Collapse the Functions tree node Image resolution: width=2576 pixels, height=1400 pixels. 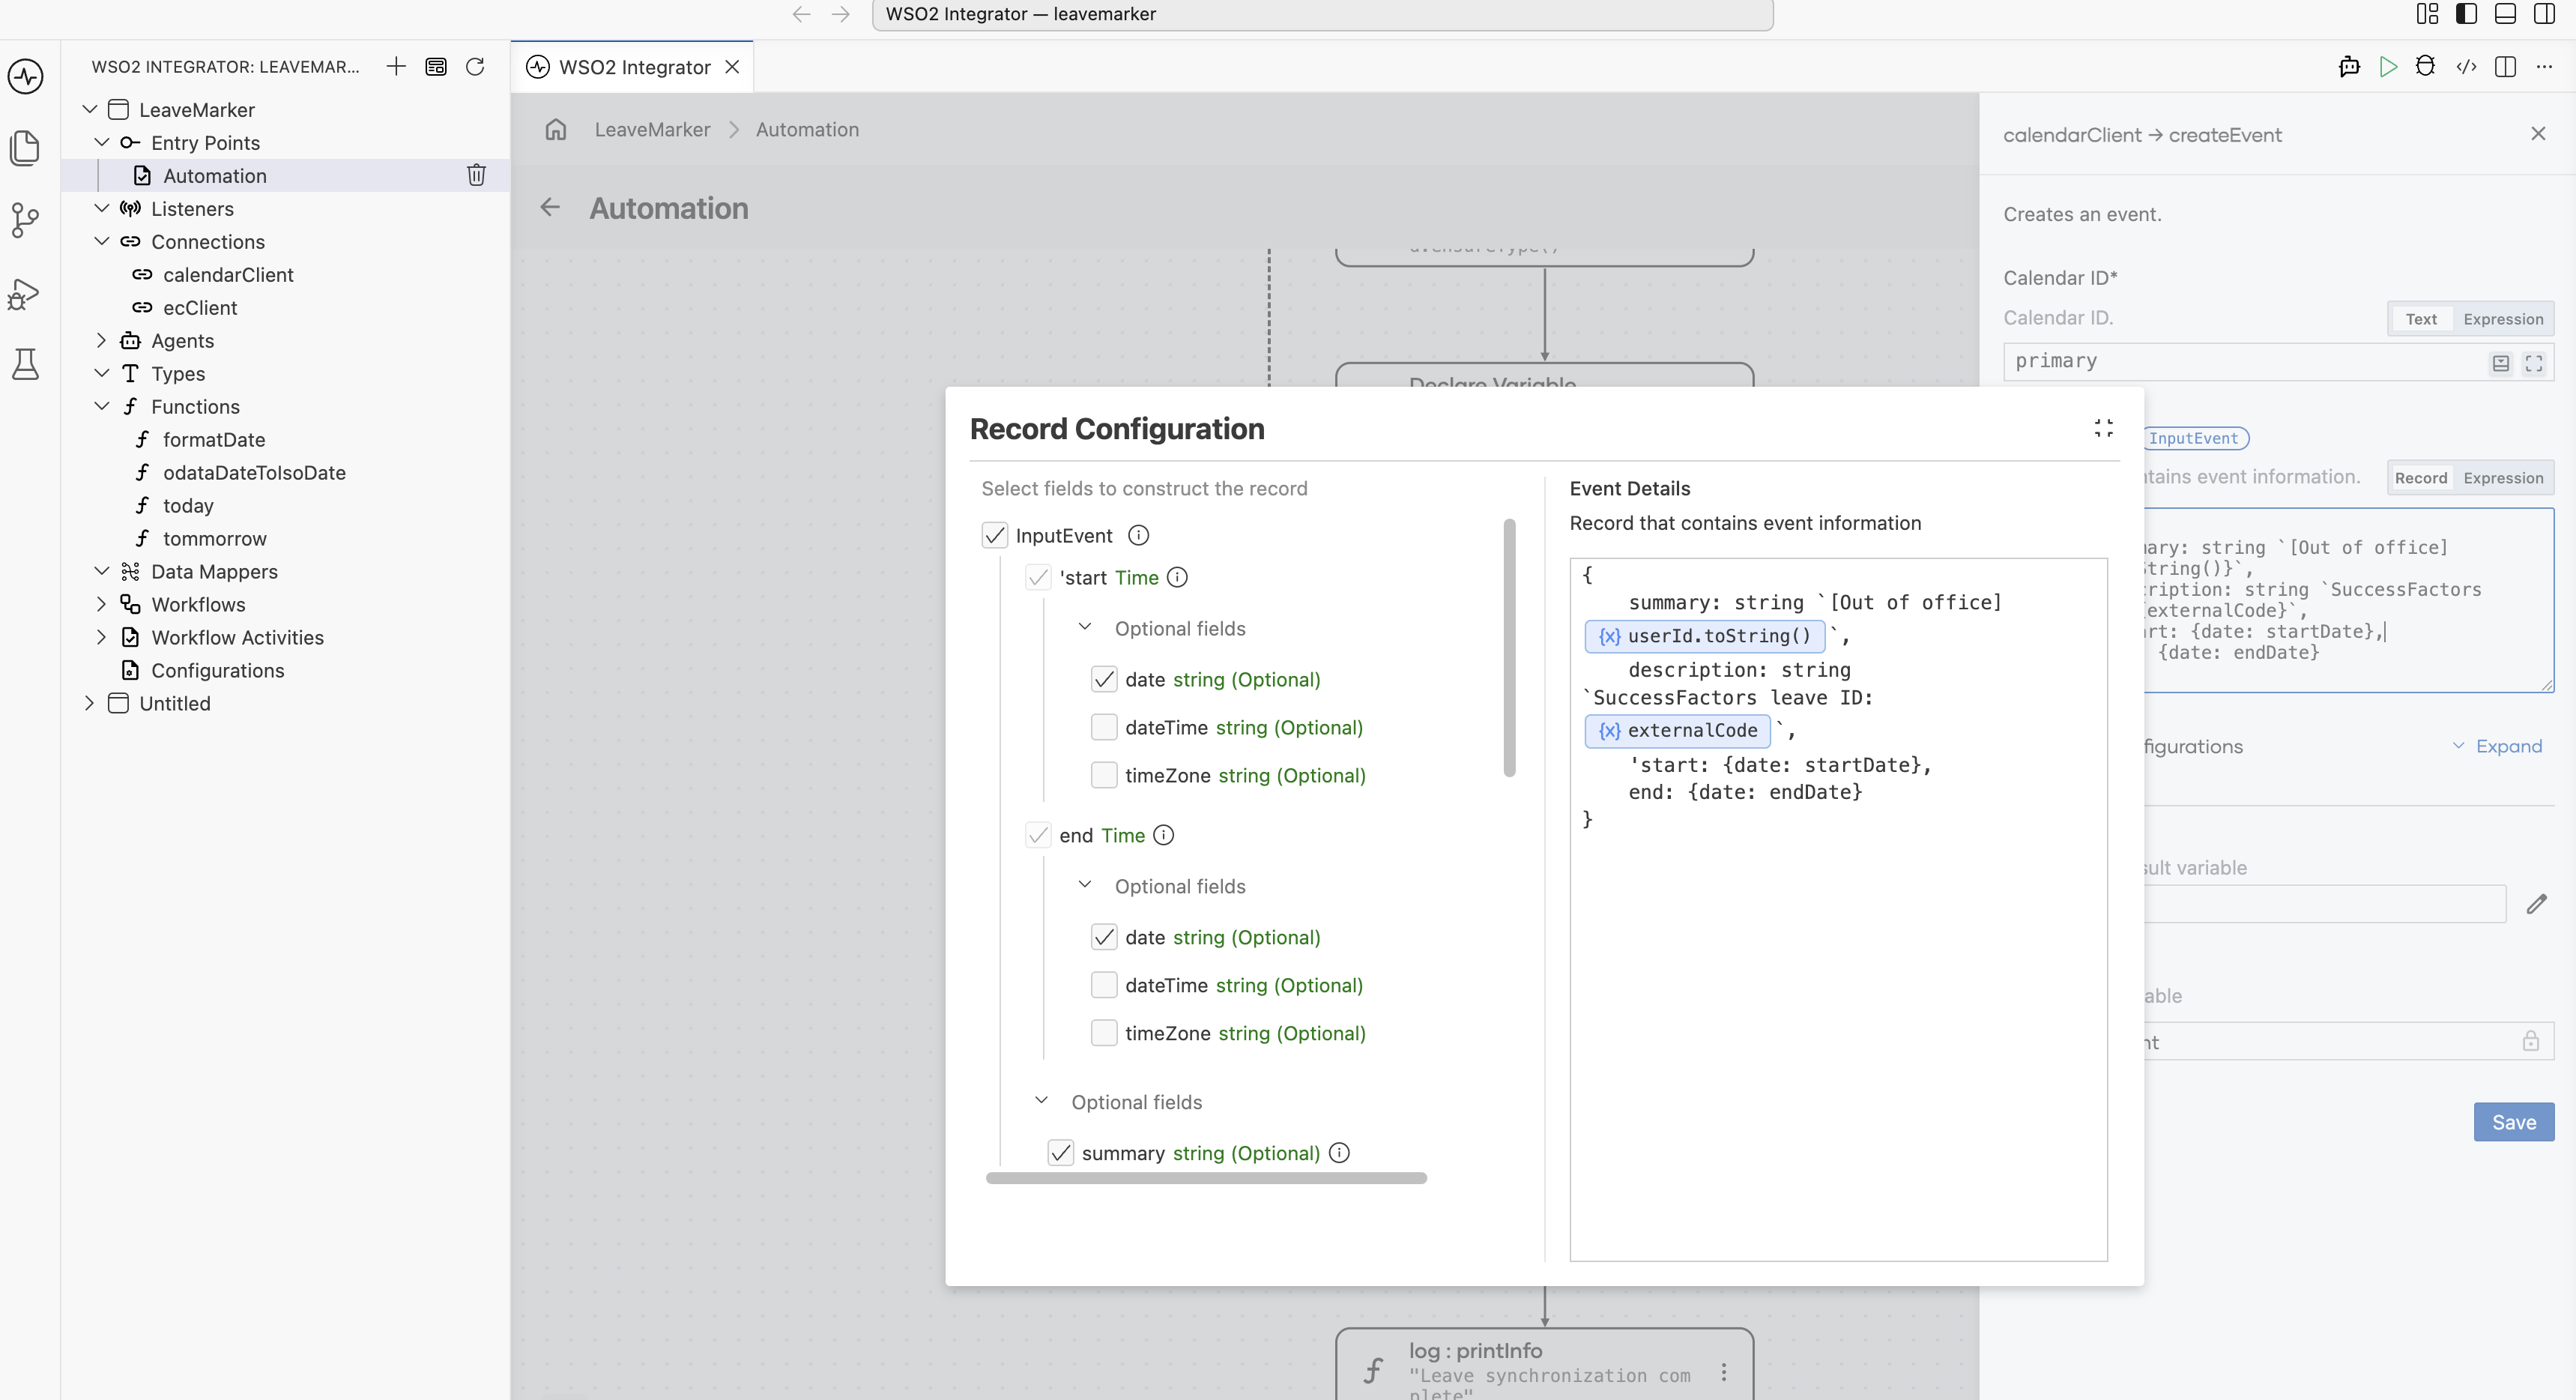pyautogui.click(x=101, y=407)
